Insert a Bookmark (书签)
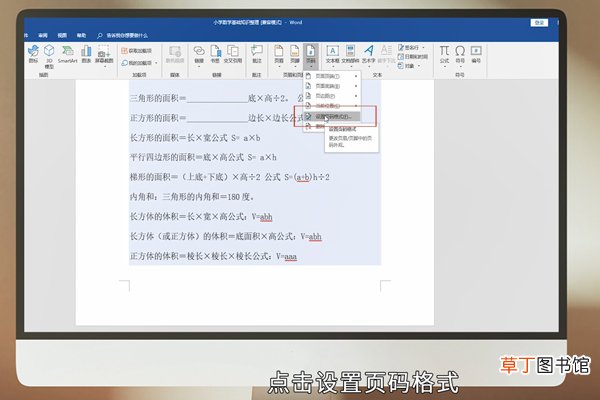This screenshot has height=400, width=600. [x=215, y=54]
